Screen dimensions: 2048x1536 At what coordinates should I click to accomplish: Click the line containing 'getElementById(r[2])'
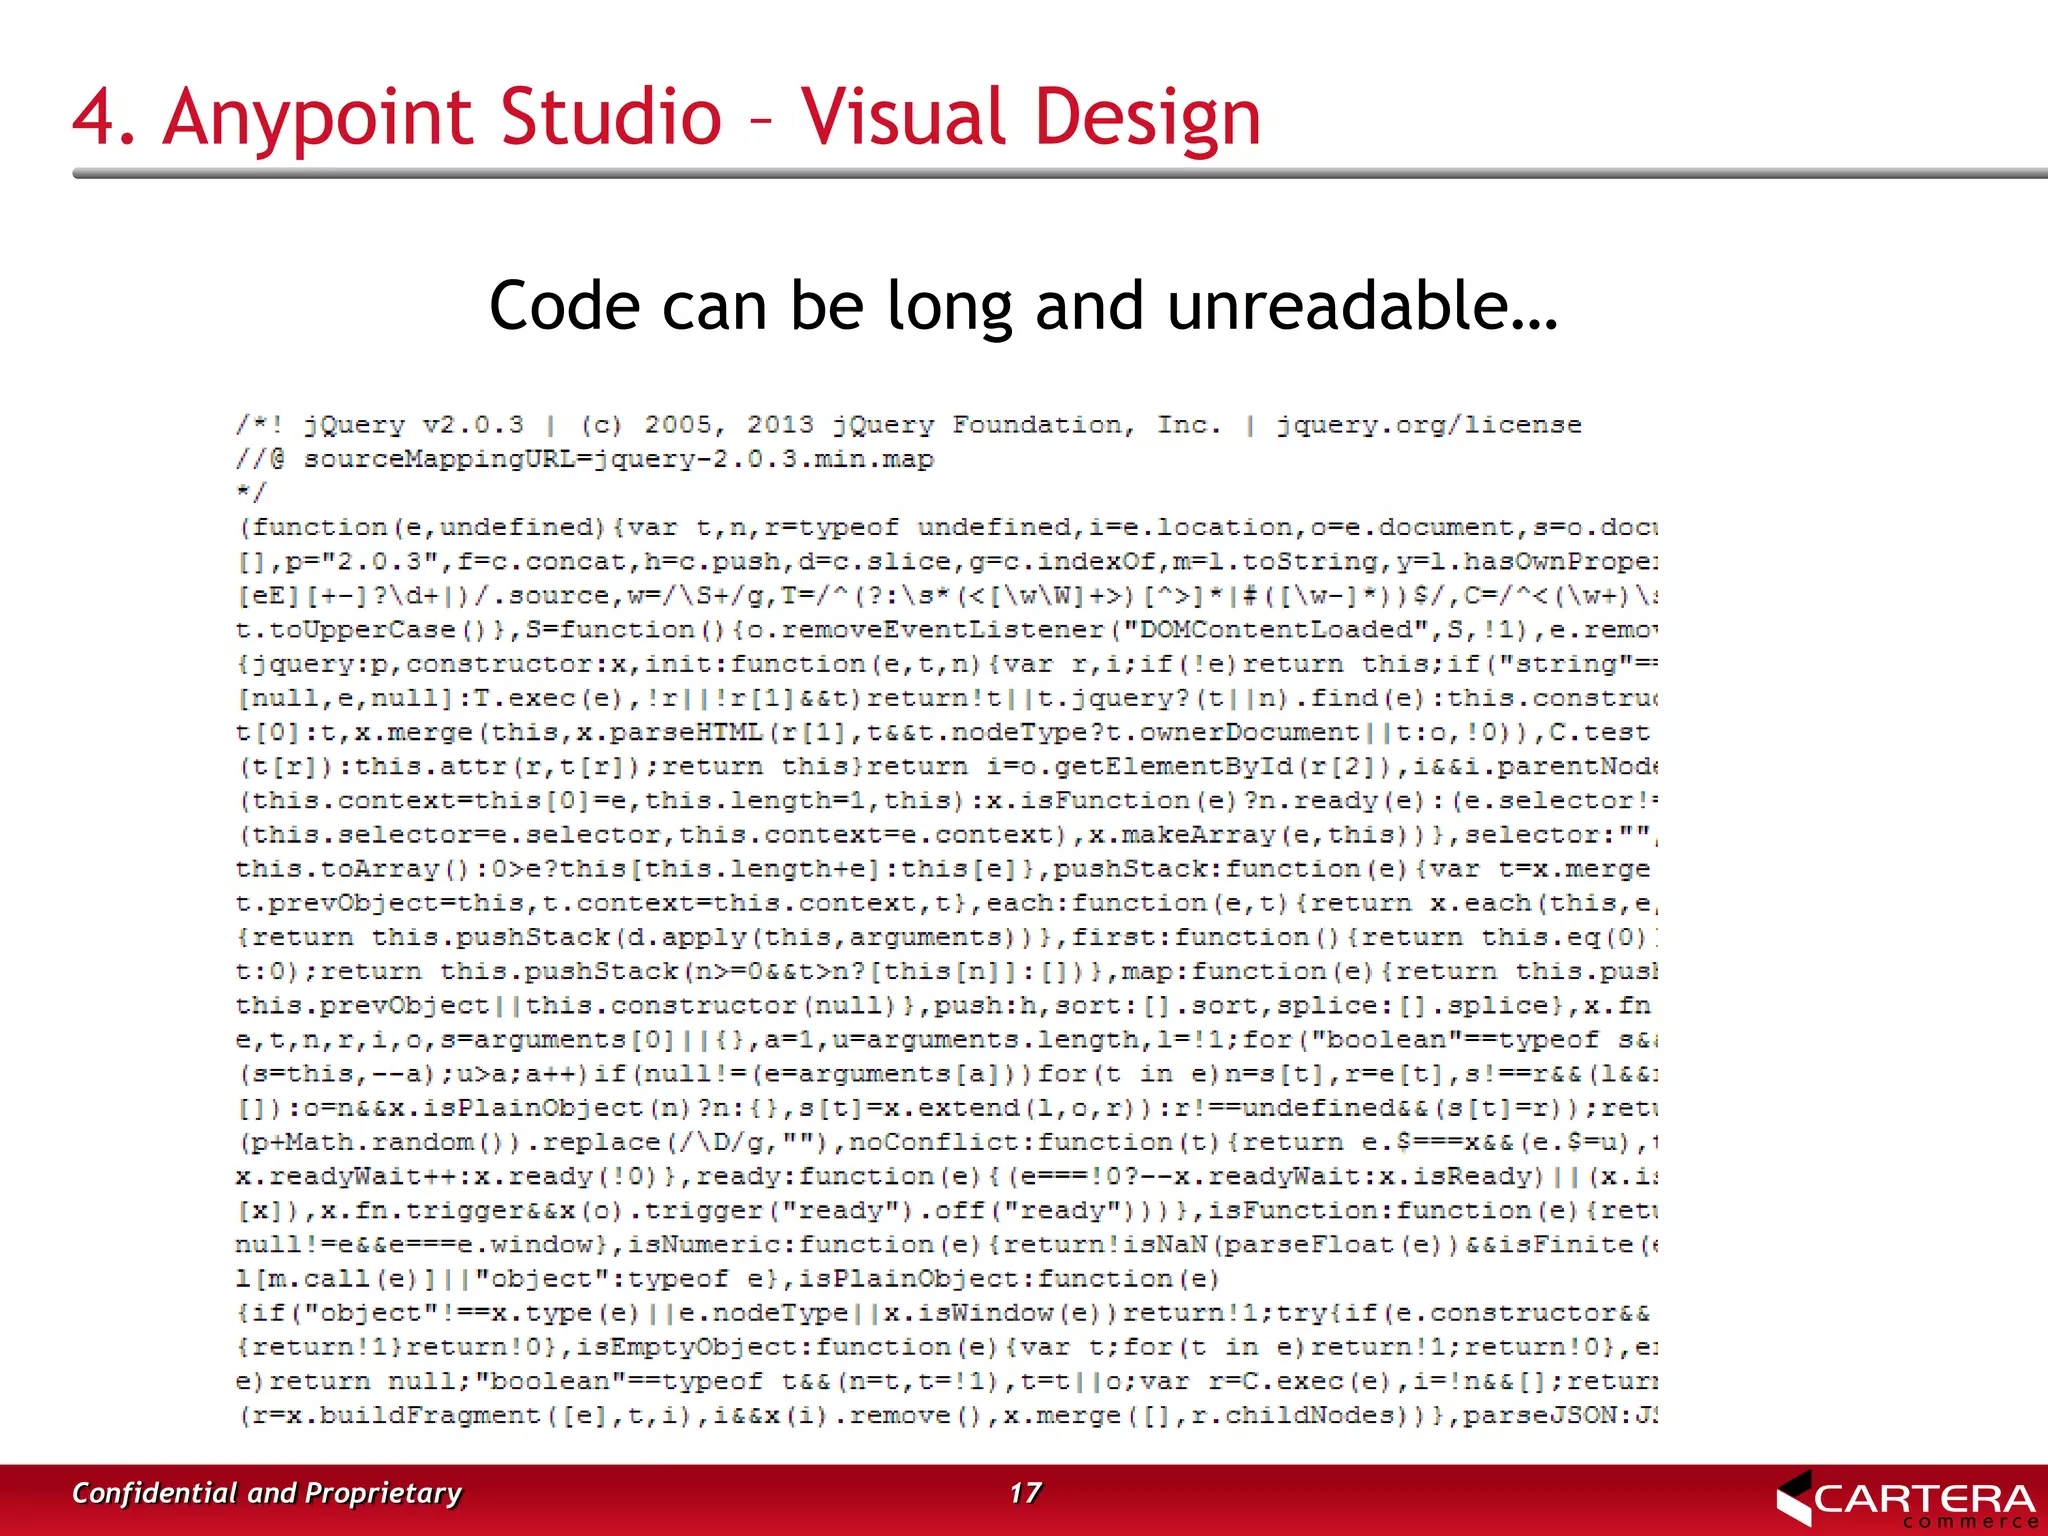click(947, 767)
